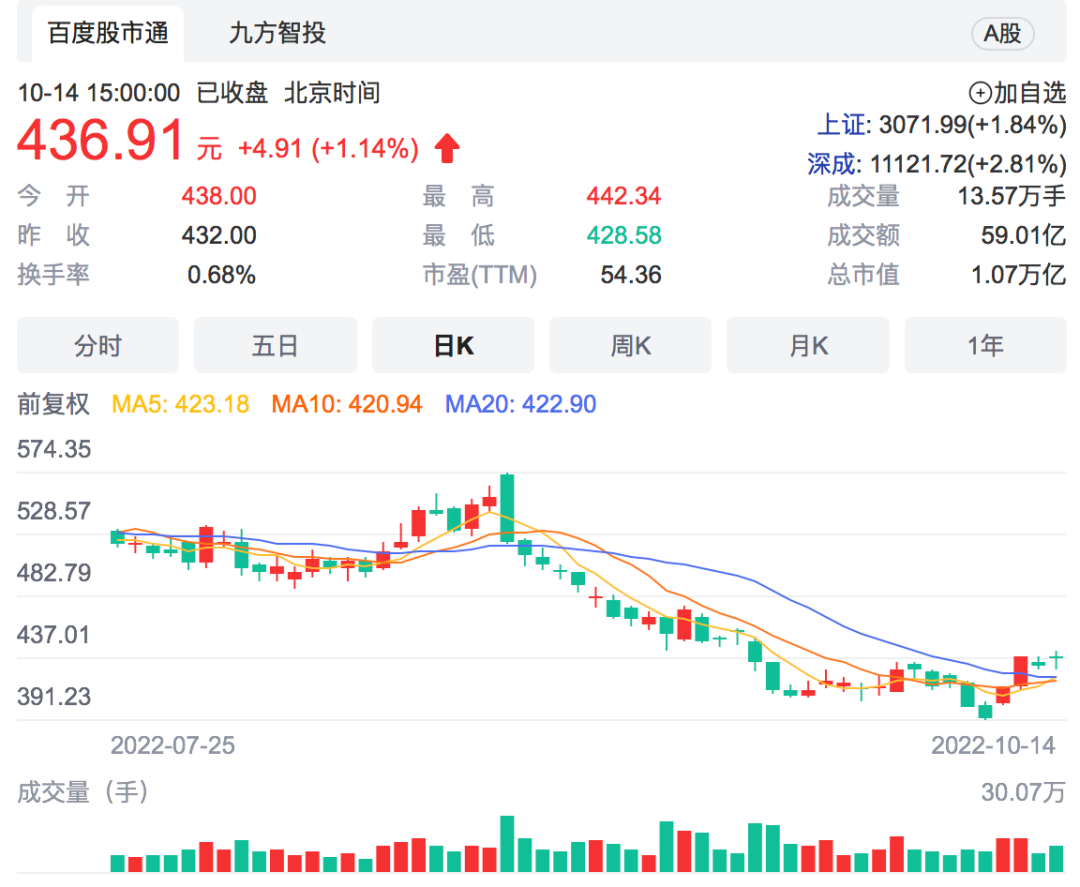Viewport: 1080px width, 887px height.
Task: Open the 分时 intraday chart view
Action: click(97, 344)
